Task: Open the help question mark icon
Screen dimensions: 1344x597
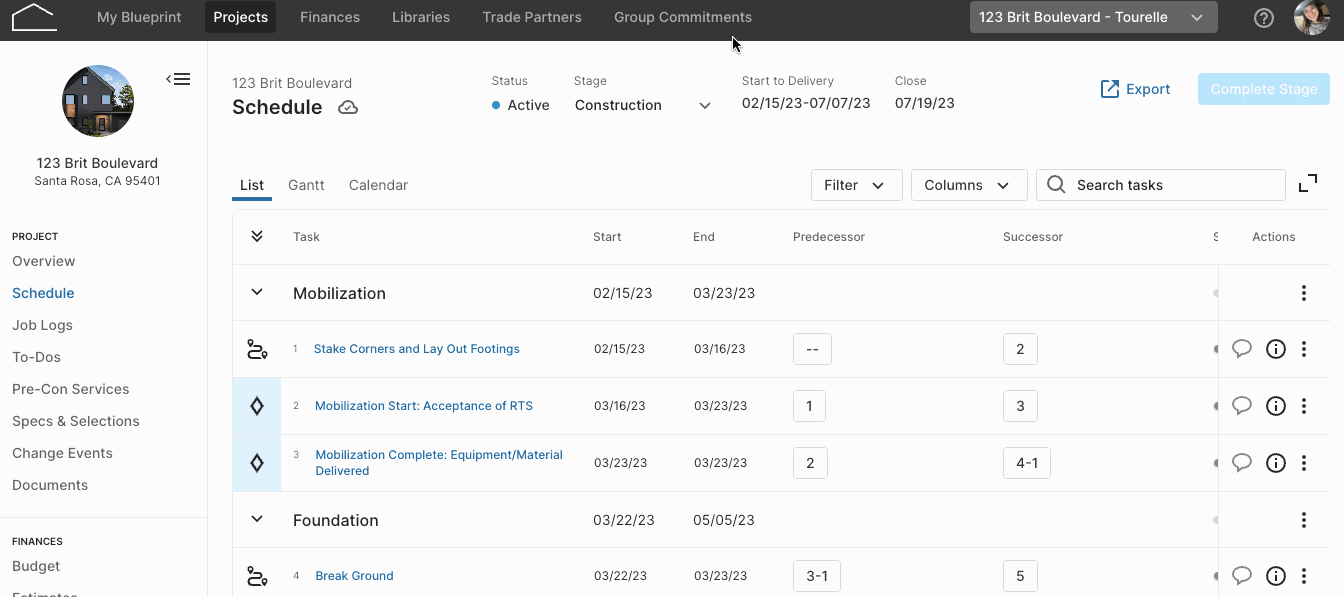Action: point(1264,18)
